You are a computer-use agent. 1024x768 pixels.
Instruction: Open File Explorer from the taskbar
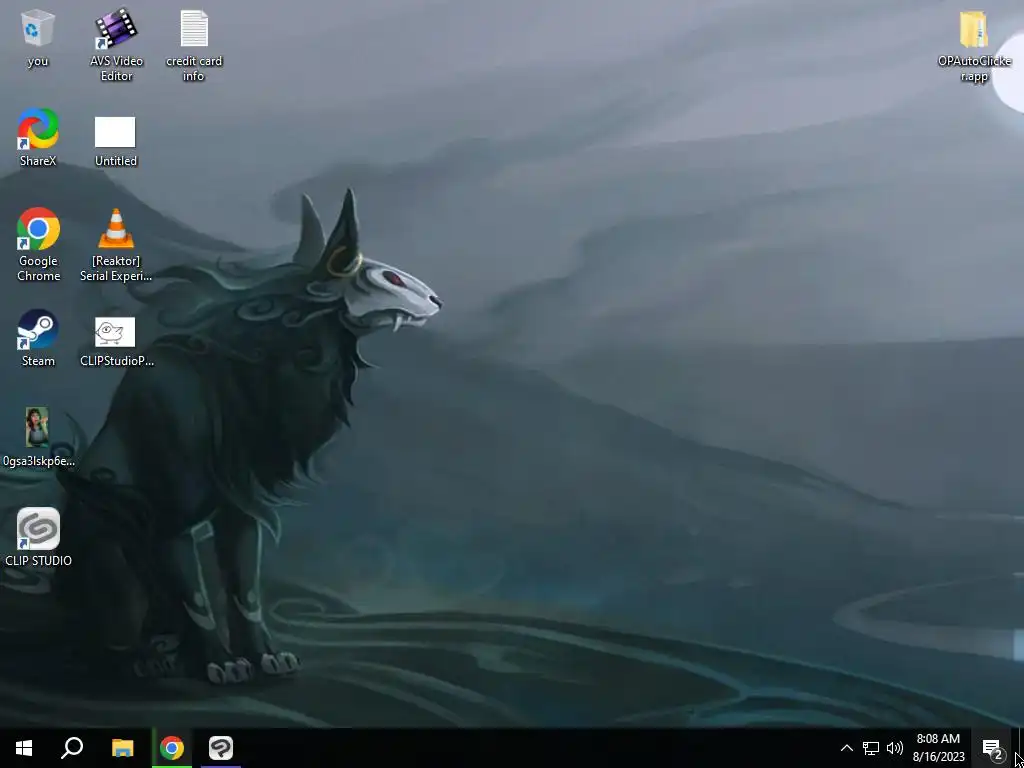tap(122, 748)
